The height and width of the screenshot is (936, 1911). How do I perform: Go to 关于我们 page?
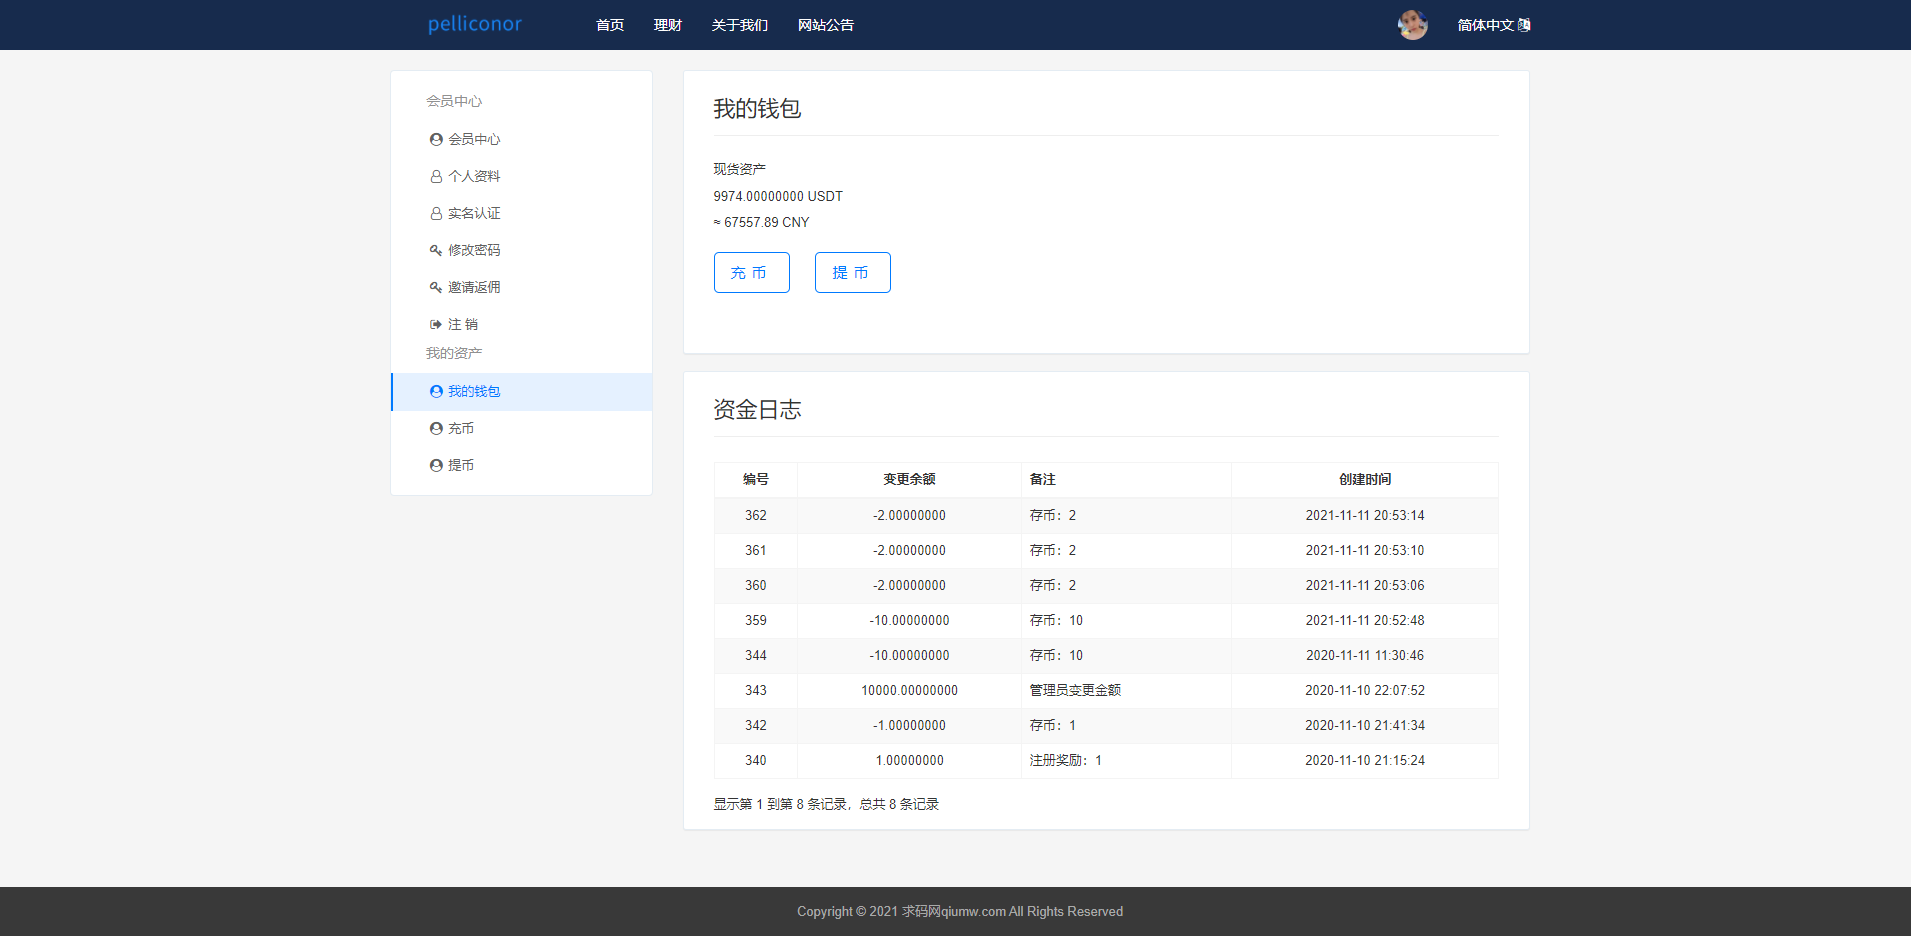click(740, 25)
